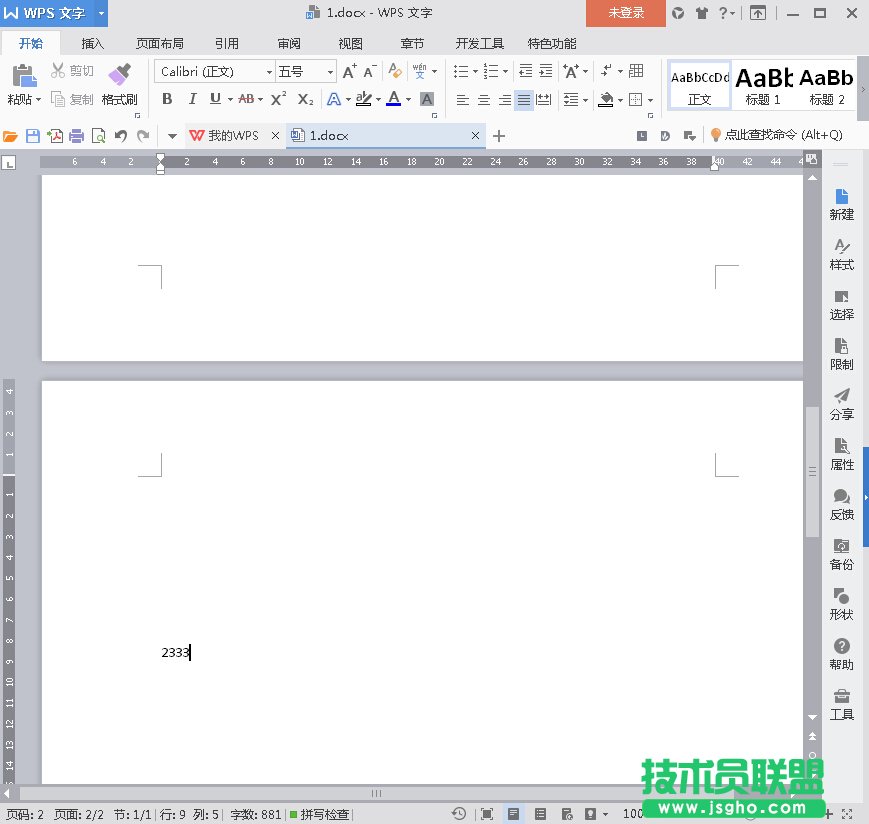Screen dimensions: 869x824
Task: Insert table using the grid icon
Action: point(636,71)
